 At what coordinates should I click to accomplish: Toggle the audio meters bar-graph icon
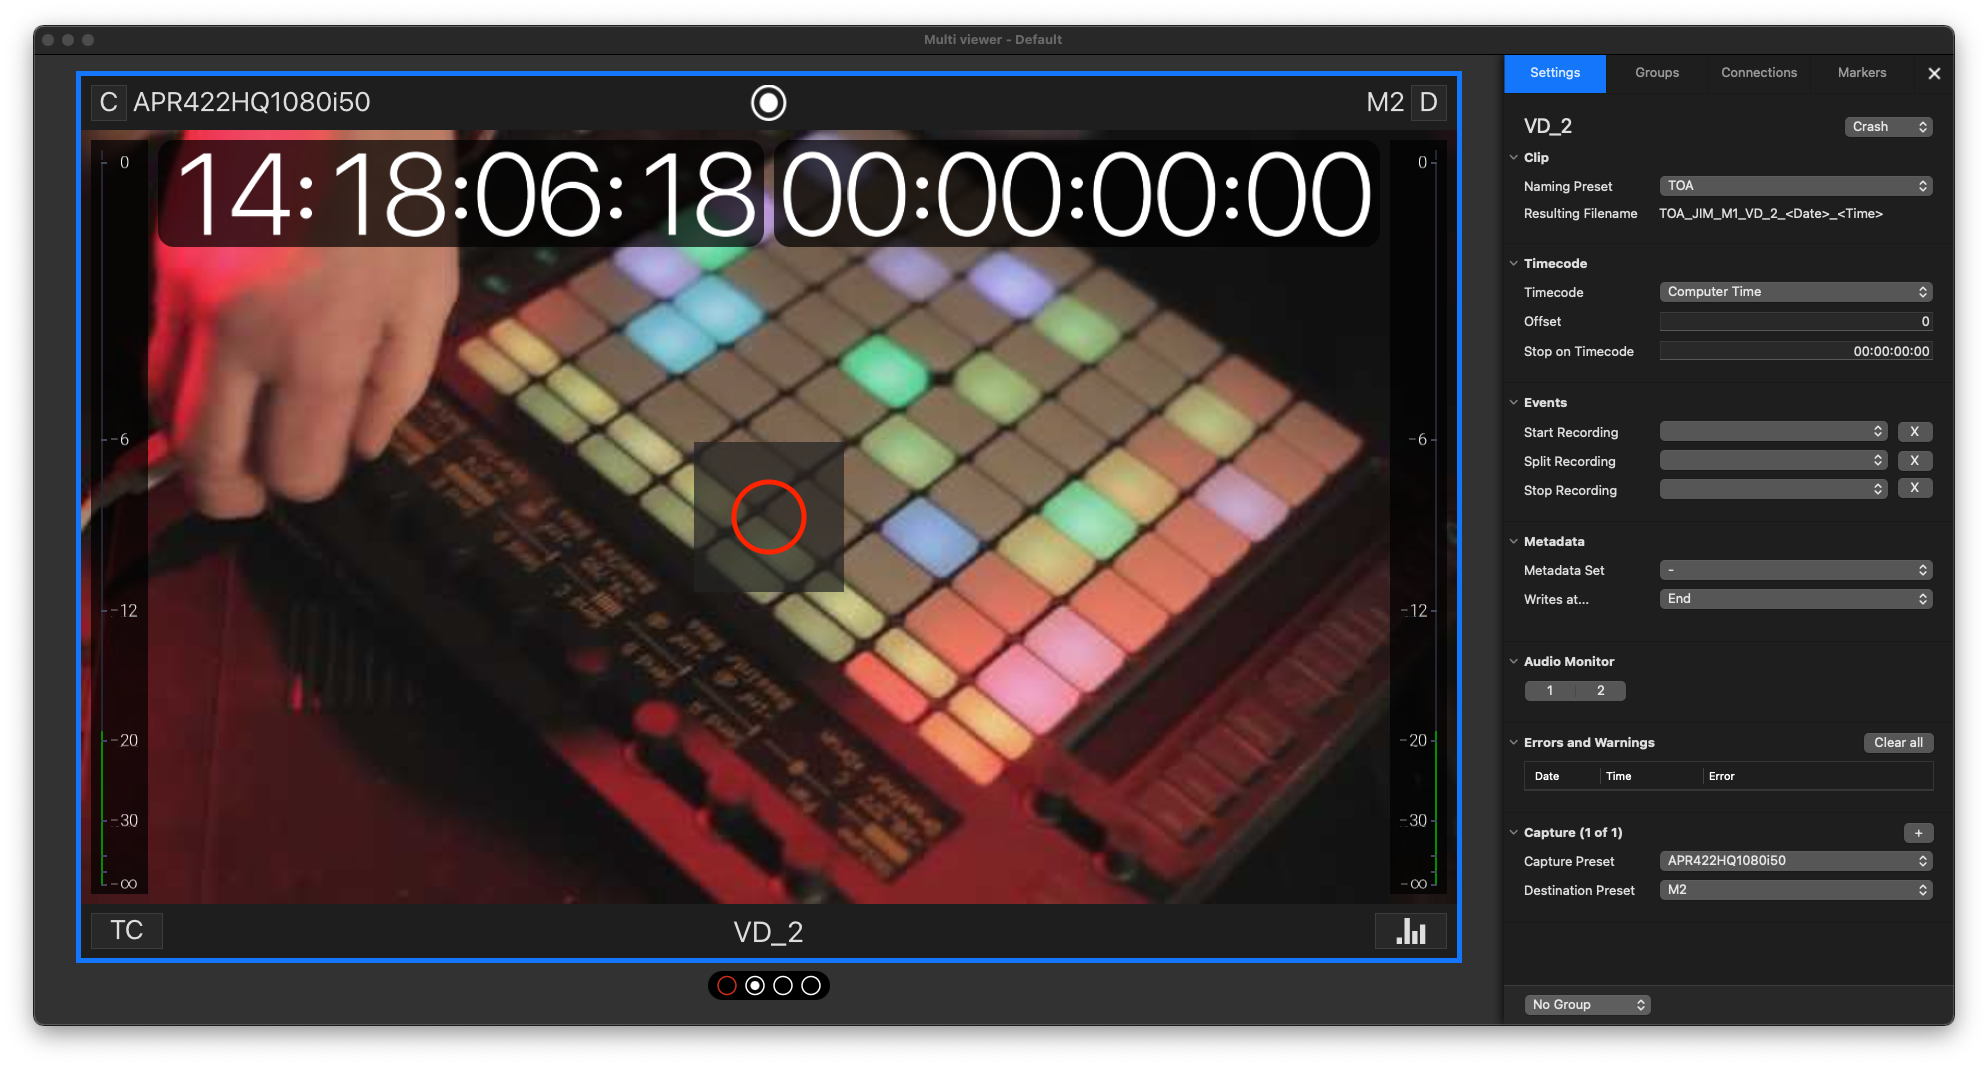1411,930
